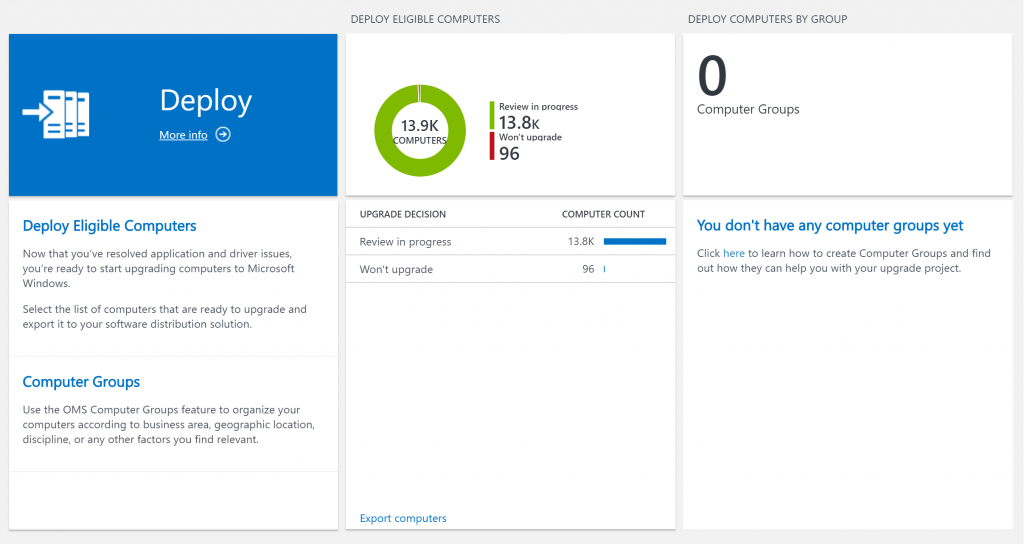Select the 13.9K Computers chart center
The height and width of the screenshot is (544, 1024).
[x=419, y=132]
